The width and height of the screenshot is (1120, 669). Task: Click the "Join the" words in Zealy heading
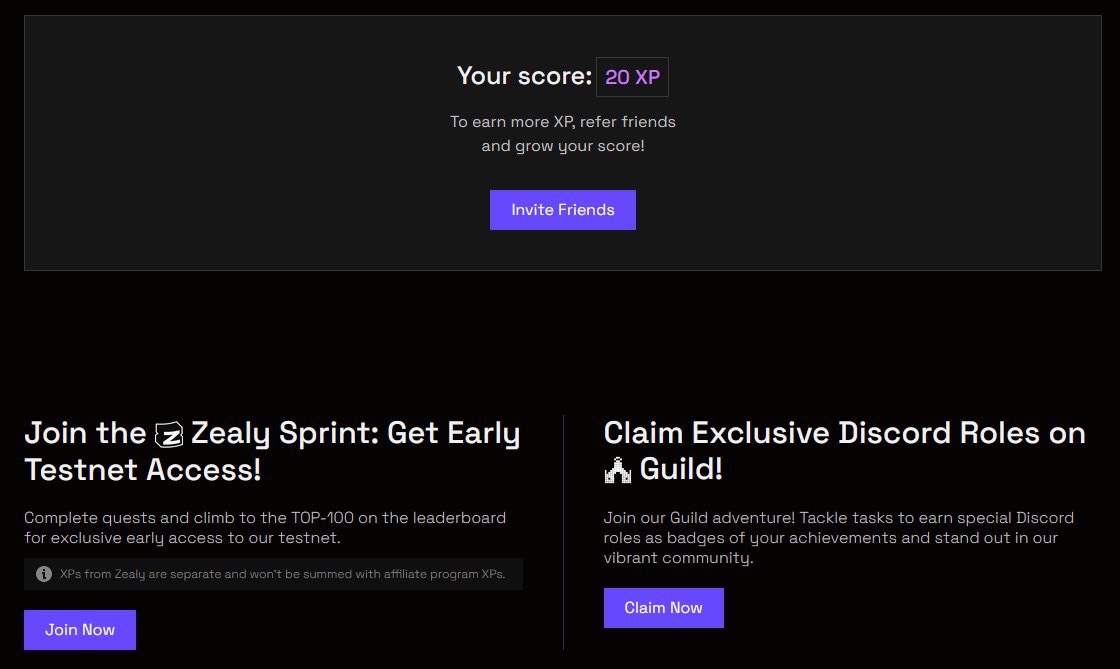[85, 434]
